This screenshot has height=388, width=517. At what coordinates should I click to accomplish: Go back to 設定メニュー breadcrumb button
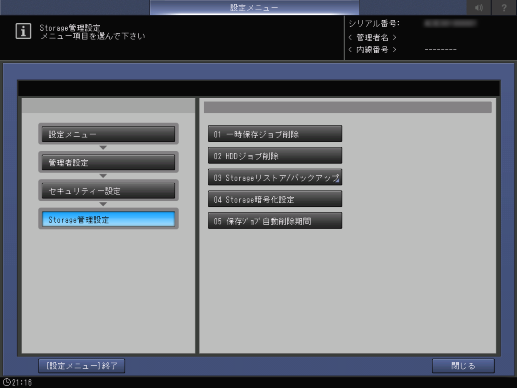(108, 134)
